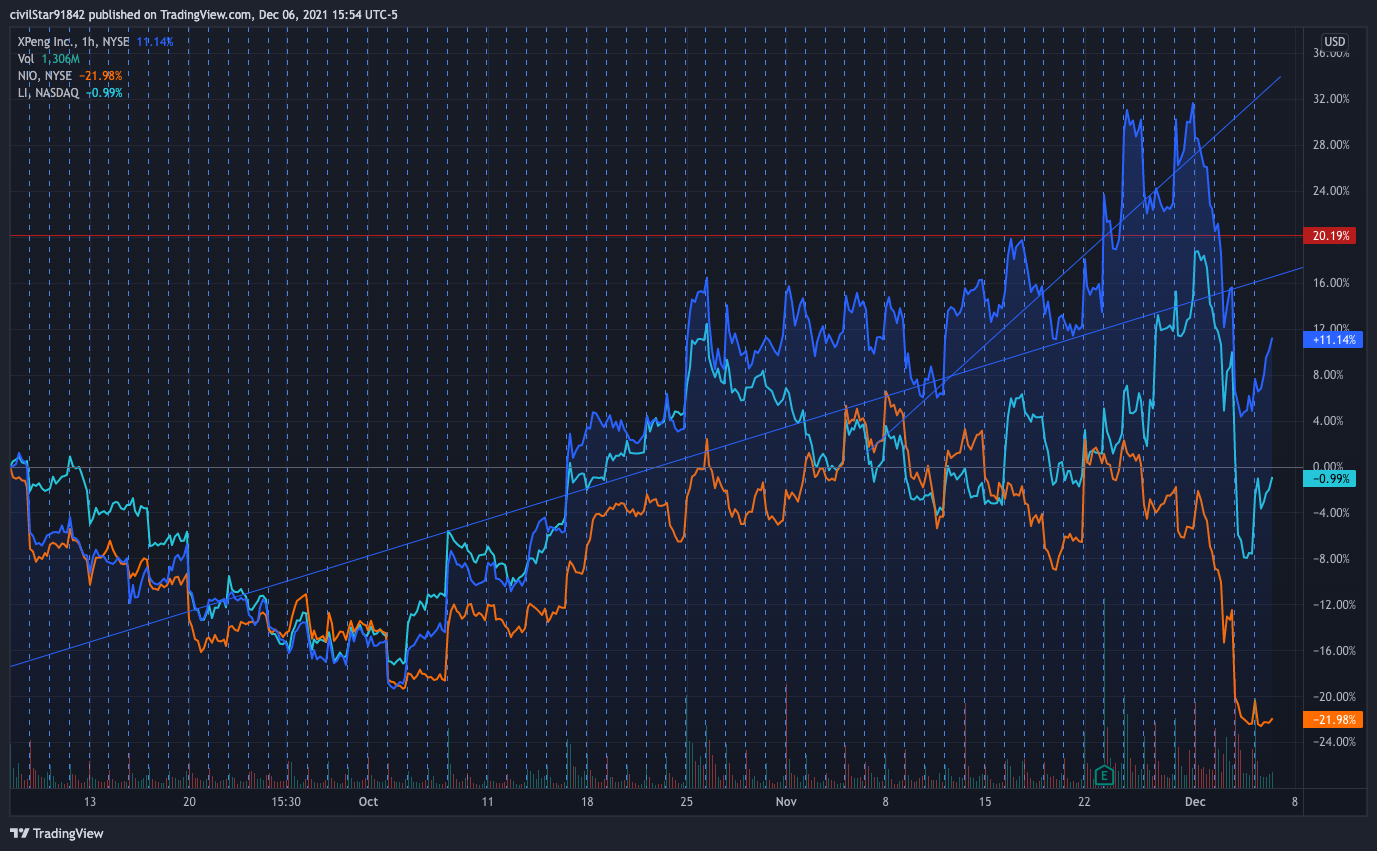
Task: Click the 22 date label on time axis
Action: [1084, 802]
